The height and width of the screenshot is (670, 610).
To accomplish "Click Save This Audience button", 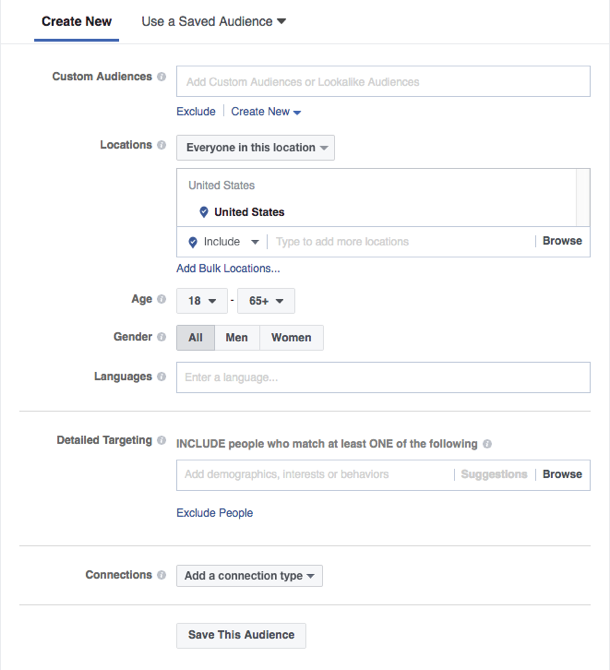I will (x=241, y=635).
